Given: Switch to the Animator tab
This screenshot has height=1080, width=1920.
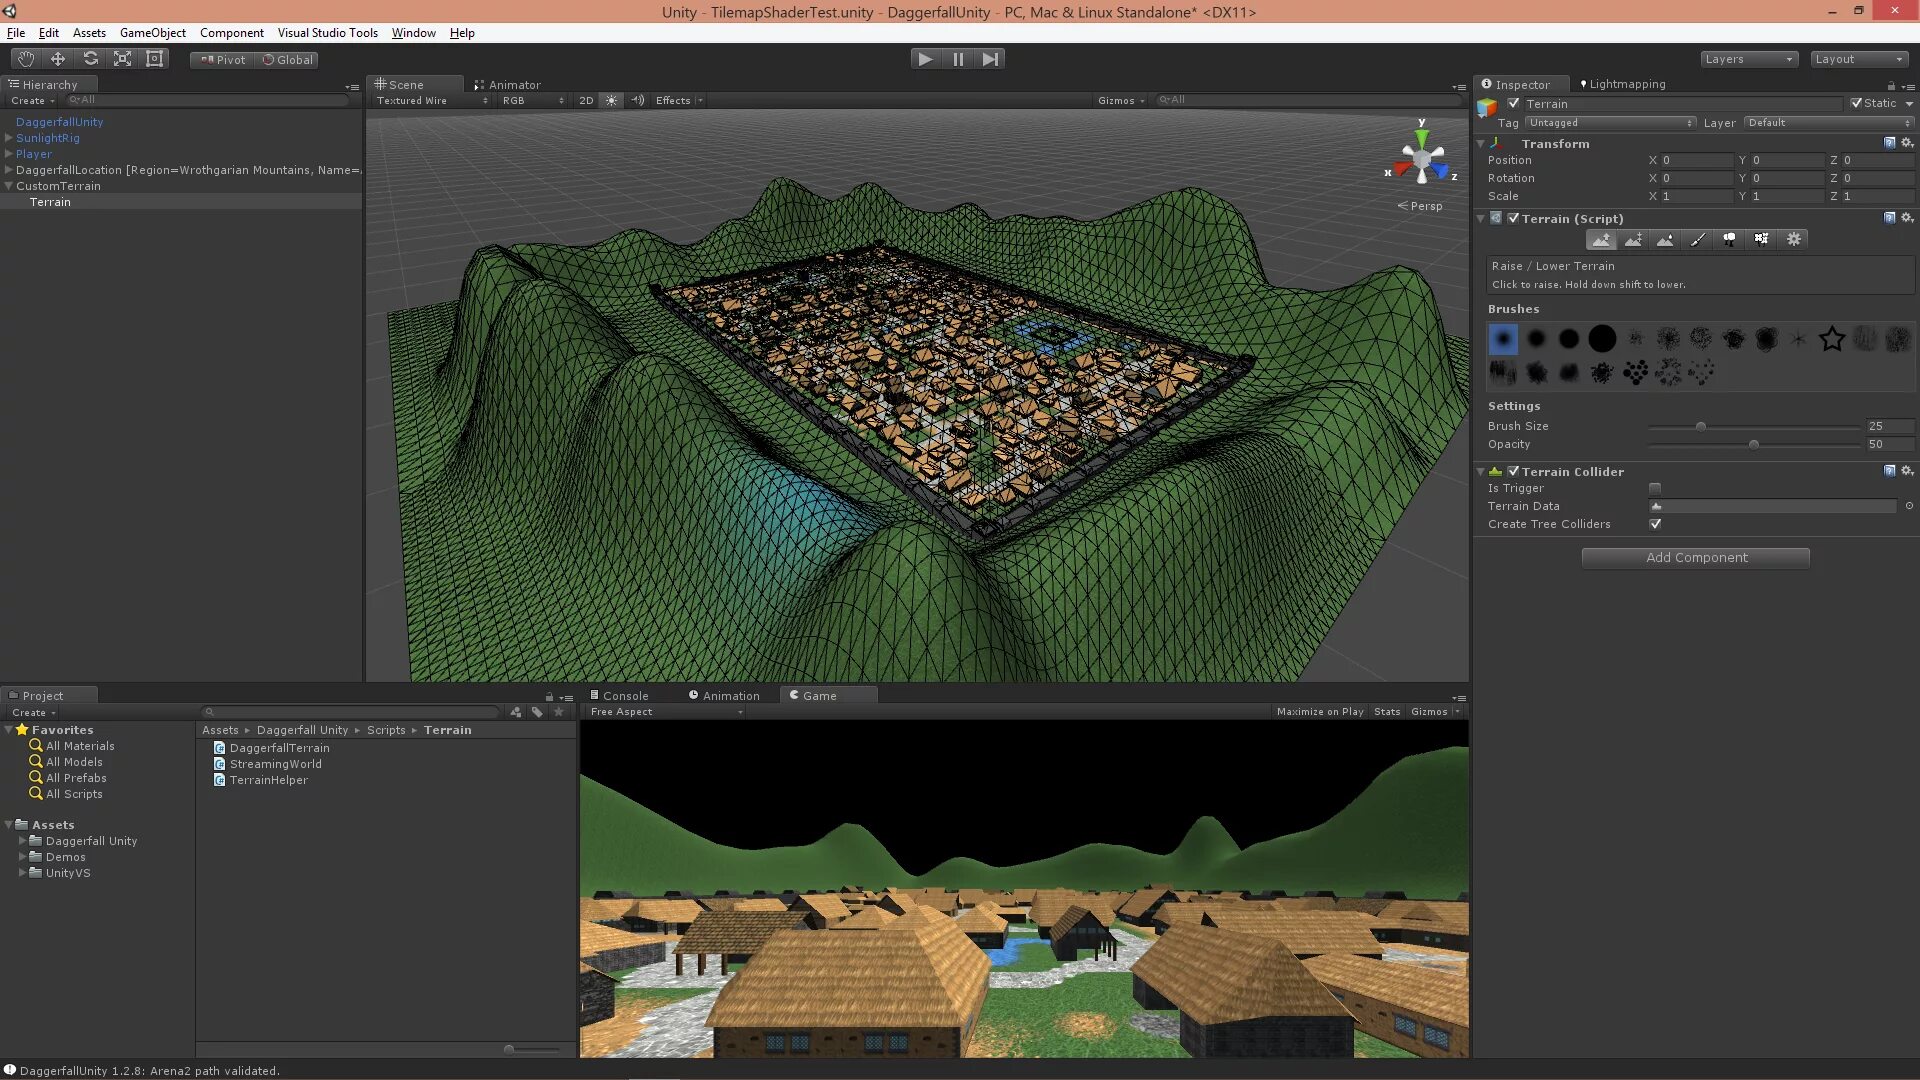Looking at the screenshot, I should (x=508, y=85).
